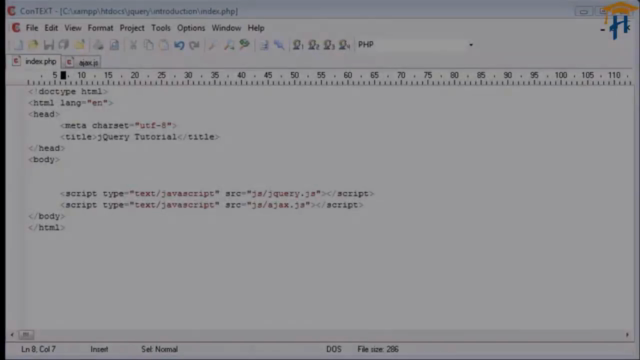Open the Edit menu

click(x=51, y=28)
